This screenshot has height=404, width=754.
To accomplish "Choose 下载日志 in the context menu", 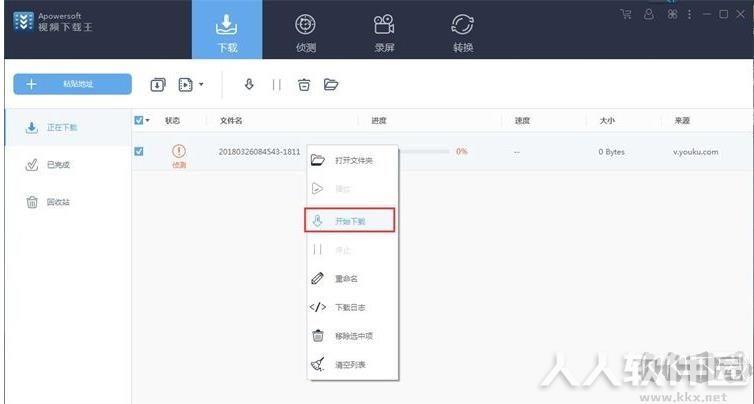I will (352, 307).
